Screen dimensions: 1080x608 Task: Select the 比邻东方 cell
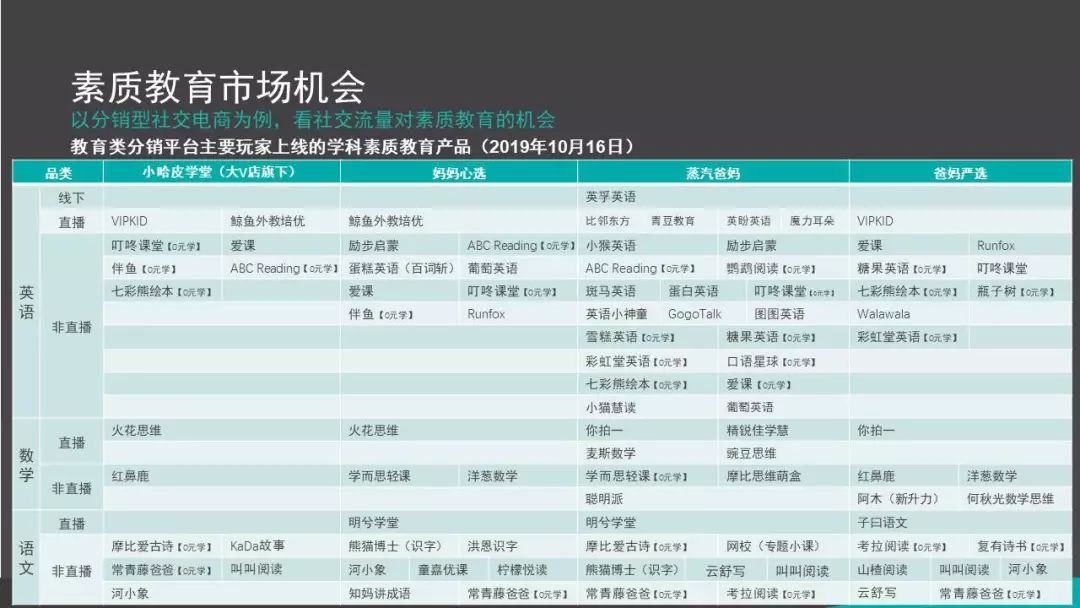[x=608, y=221]
